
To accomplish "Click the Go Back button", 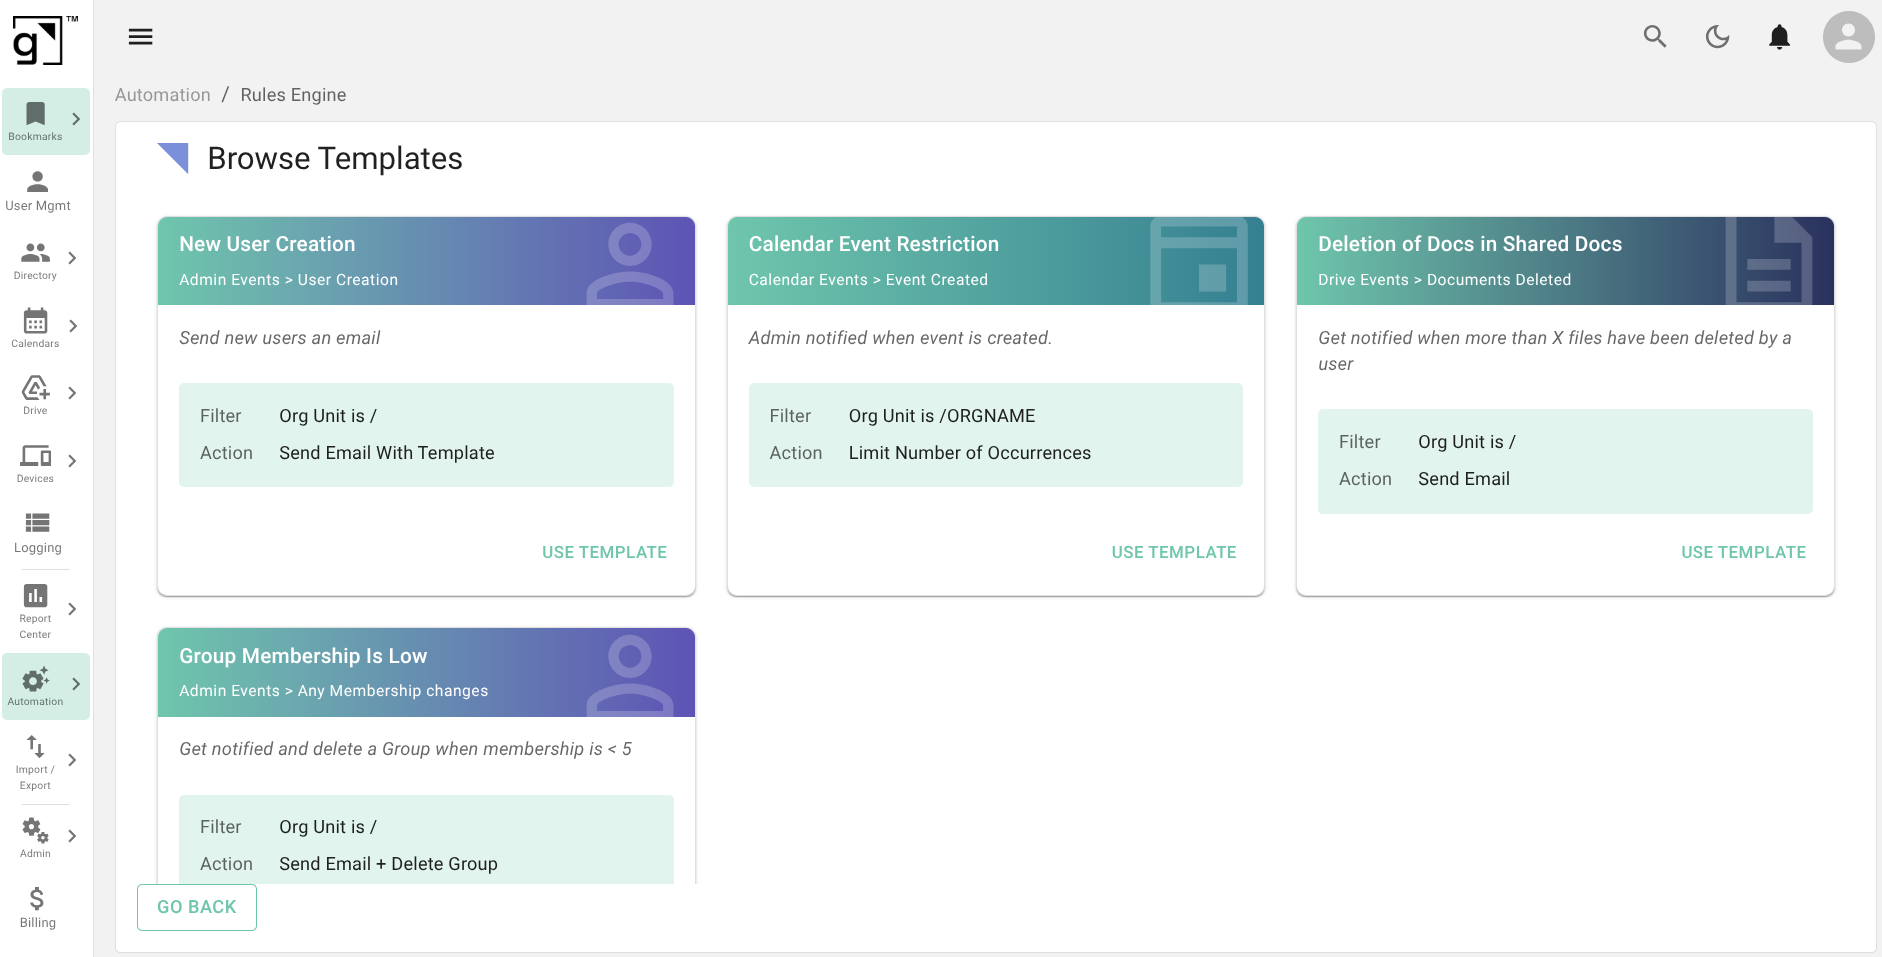I will click(197, 907).
